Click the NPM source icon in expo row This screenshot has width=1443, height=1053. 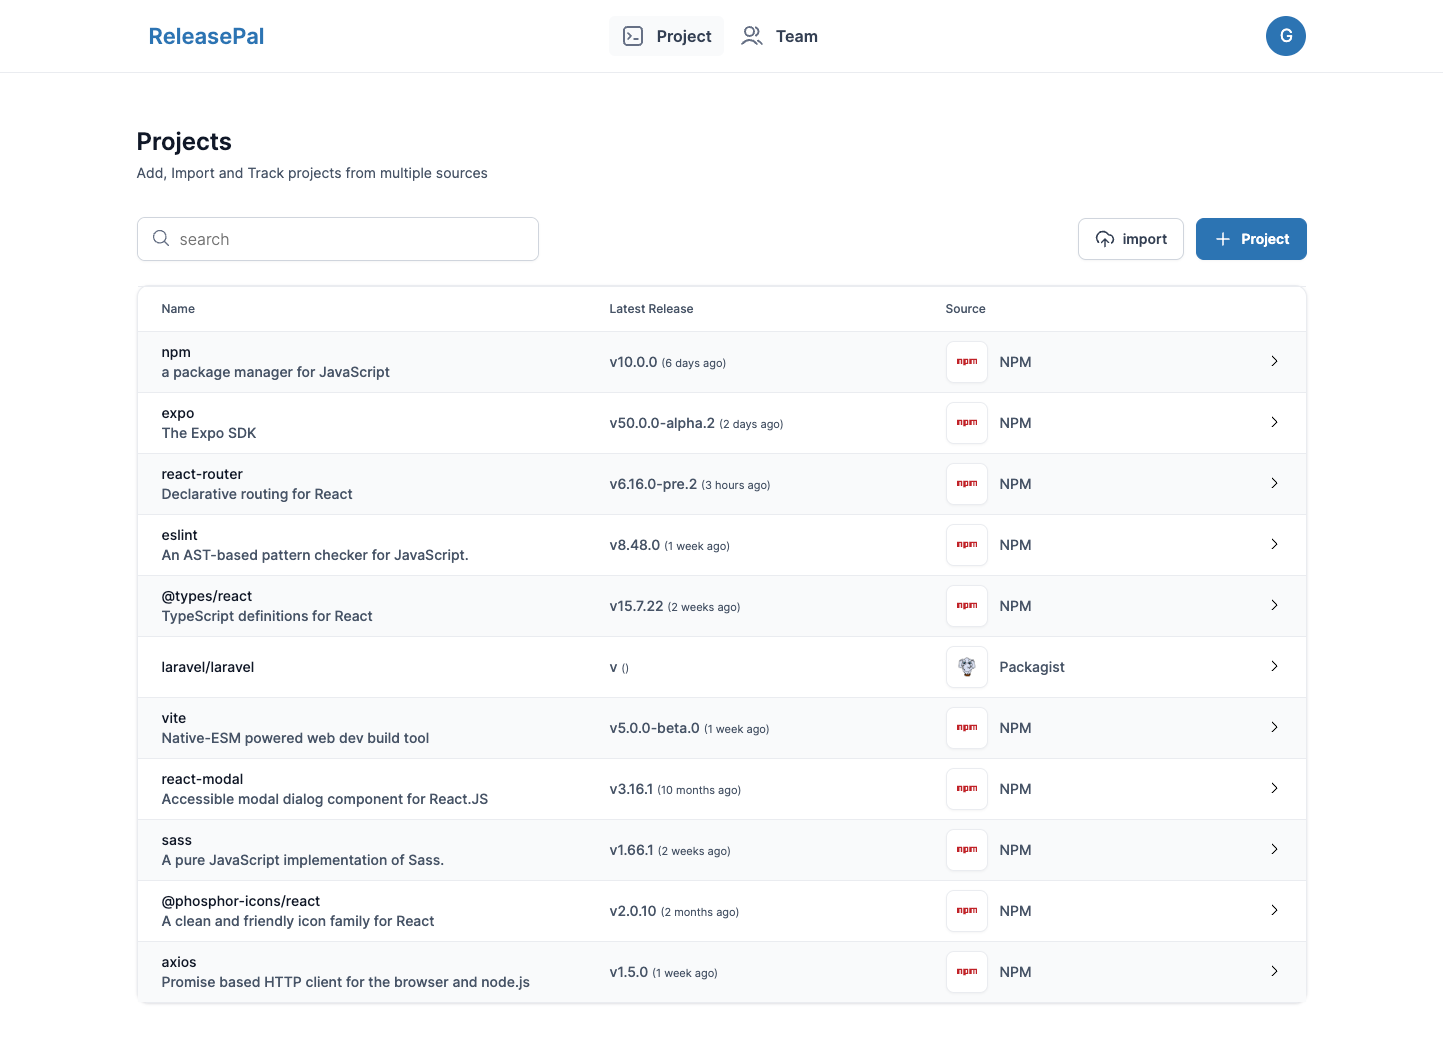[x=967, y=423]
